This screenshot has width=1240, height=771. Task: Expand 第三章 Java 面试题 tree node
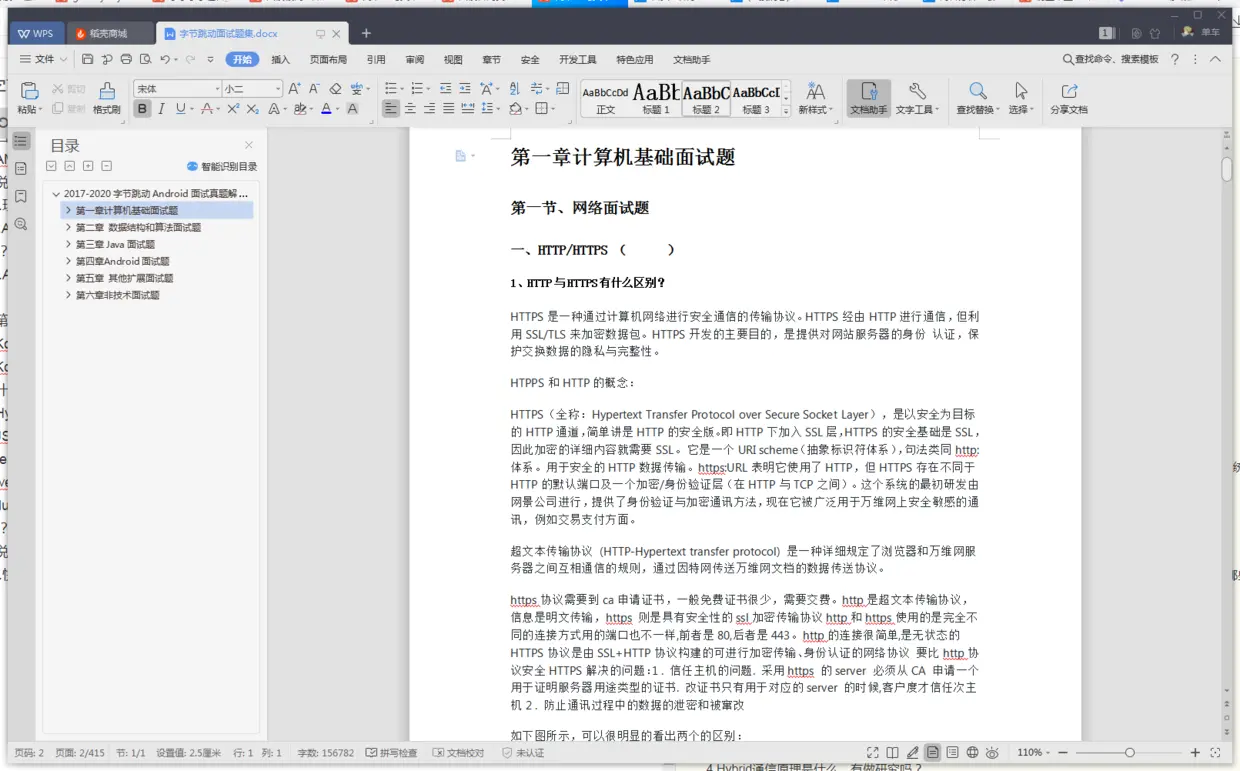(68, 245)
